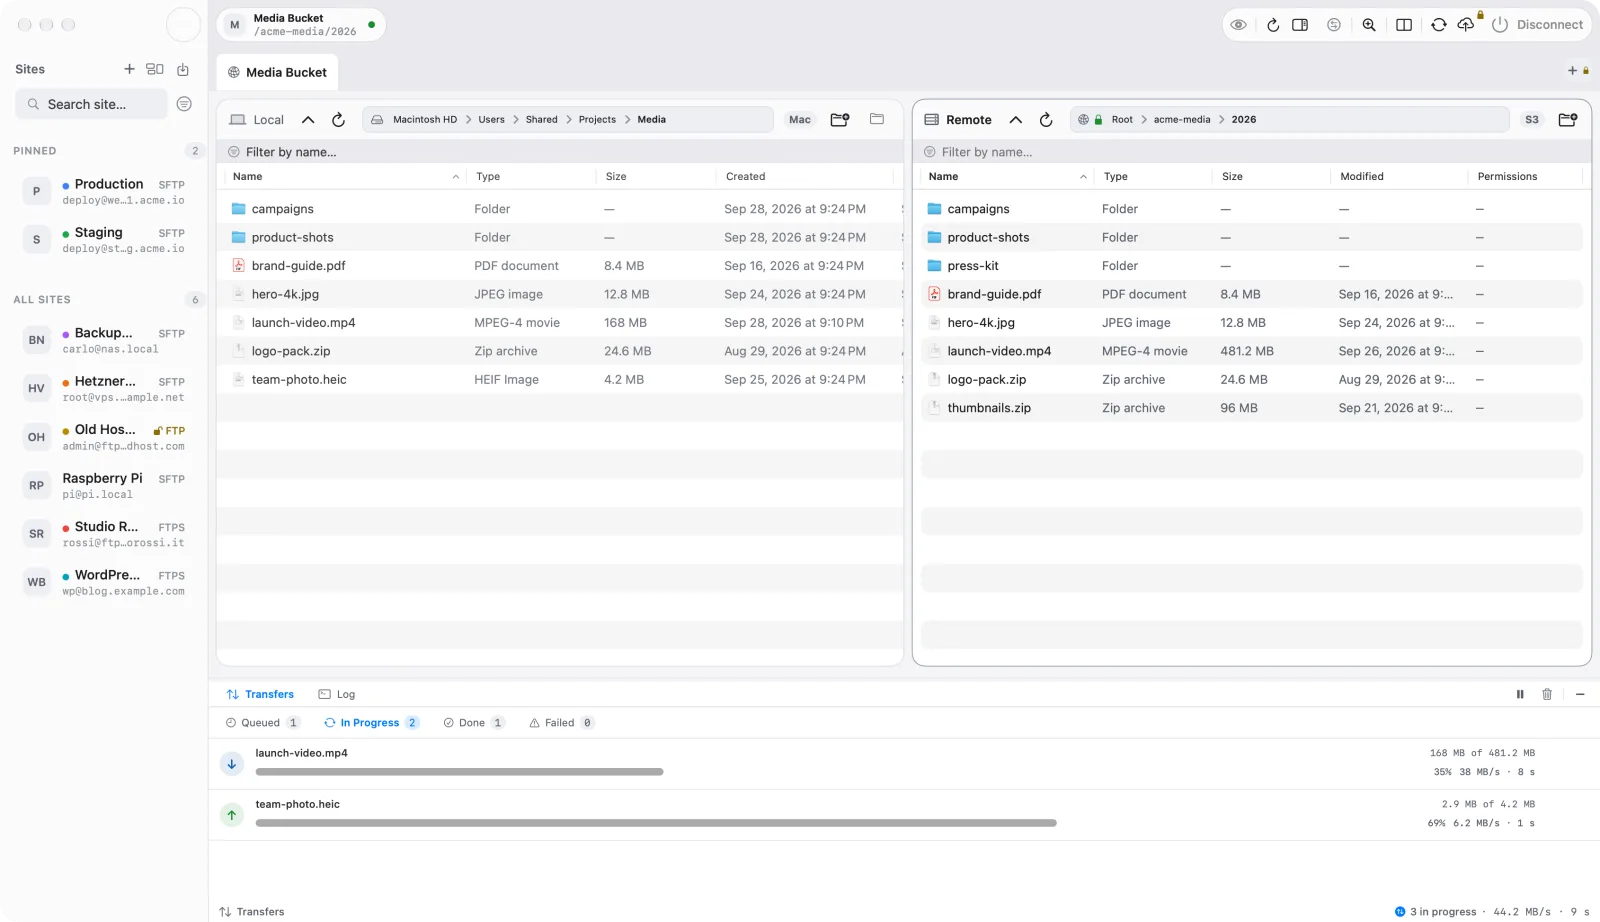Toggle synchronized browsing icon in toolbar
This screenshot has height=922, width=1600.
point(1334,25)
